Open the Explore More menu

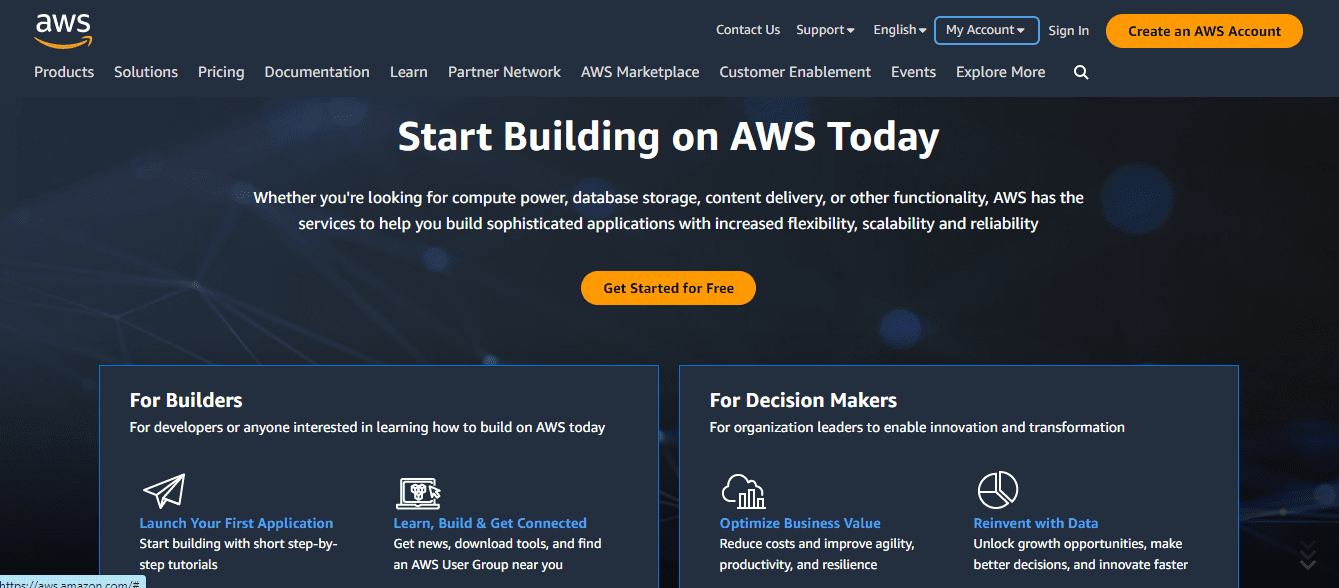coord(1000,72)
